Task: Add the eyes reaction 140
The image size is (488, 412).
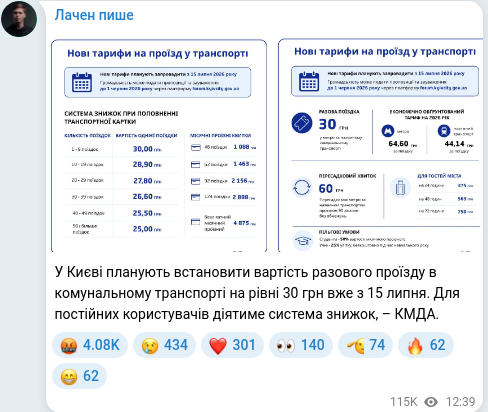Action: click(301, 345)
